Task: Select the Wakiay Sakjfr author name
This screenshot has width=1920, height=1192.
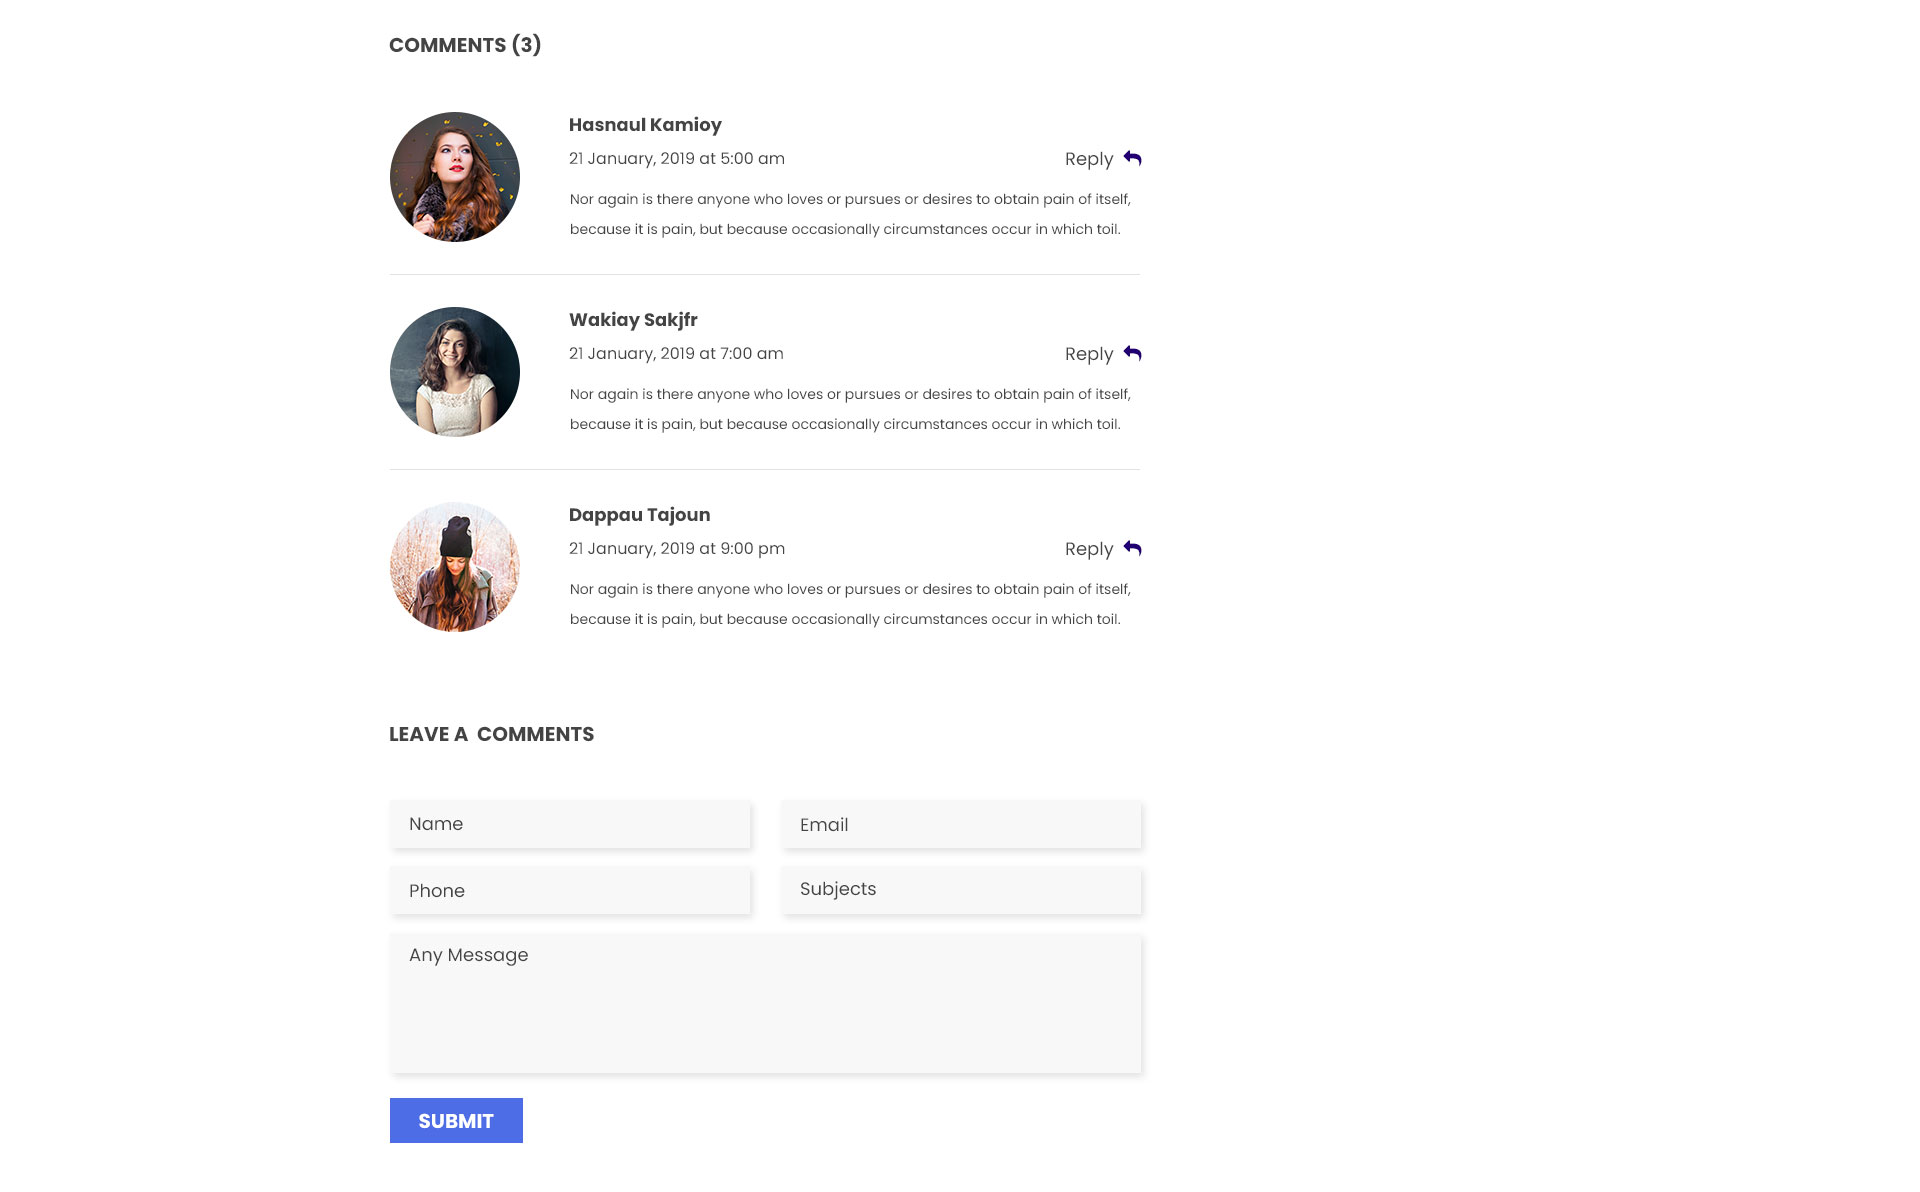Action: [x=633, y=320]
